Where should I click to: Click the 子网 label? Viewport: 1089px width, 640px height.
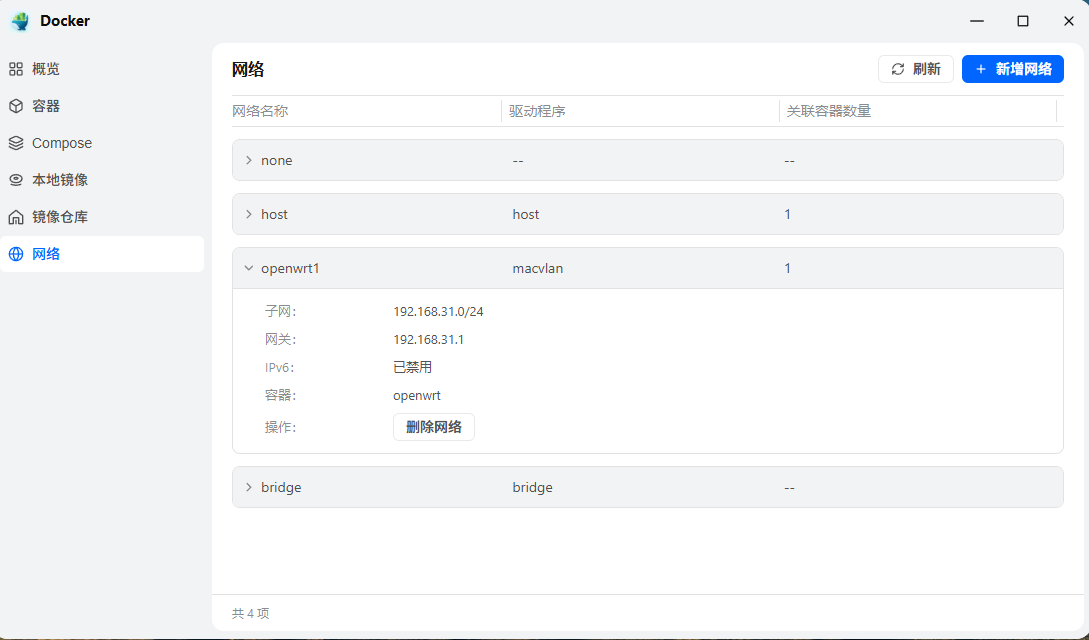(281, 312)
